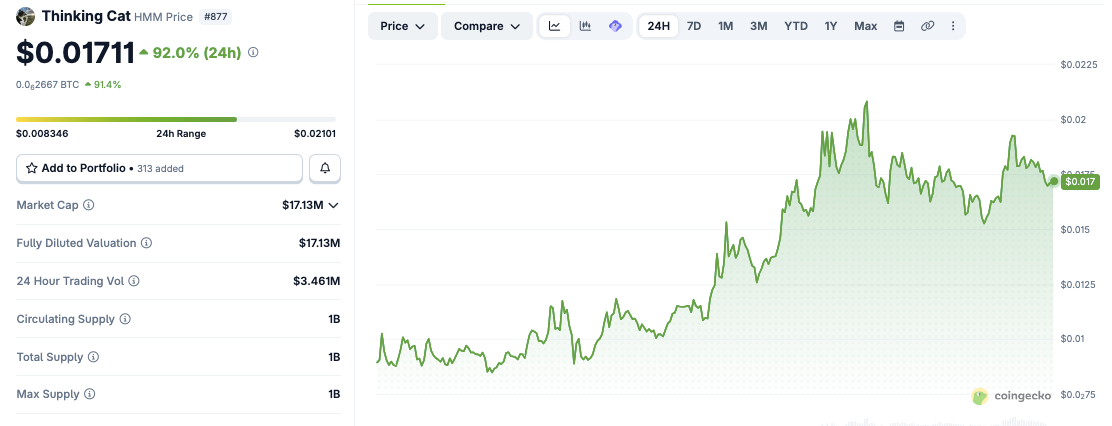1112x426 pixels.
Task: Open Total Supply info icon
Action: [93, 357]
